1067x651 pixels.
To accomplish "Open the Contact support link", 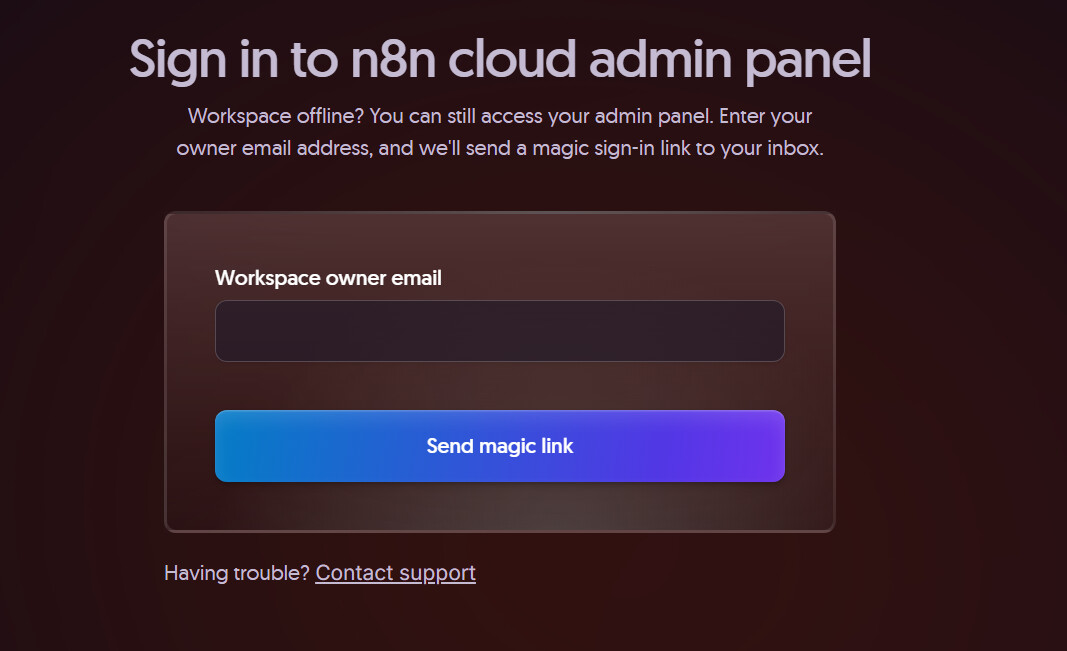I will point(395,573).
